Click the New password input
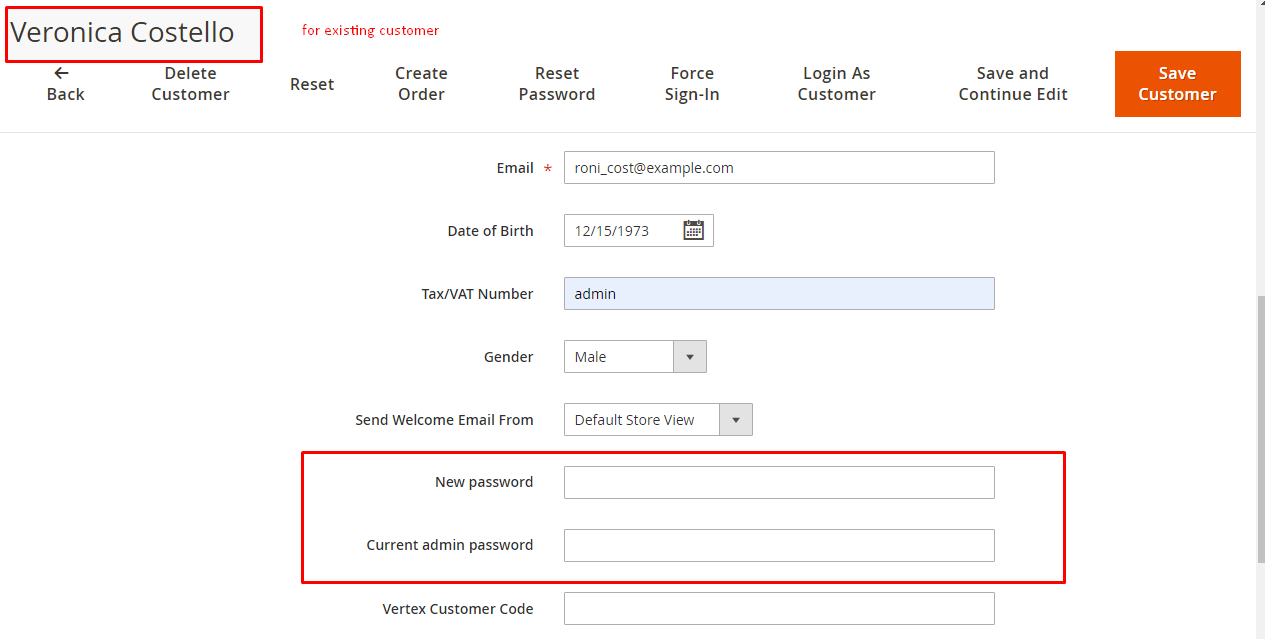Screen dimensions: 1265x639 pos(778,482)
